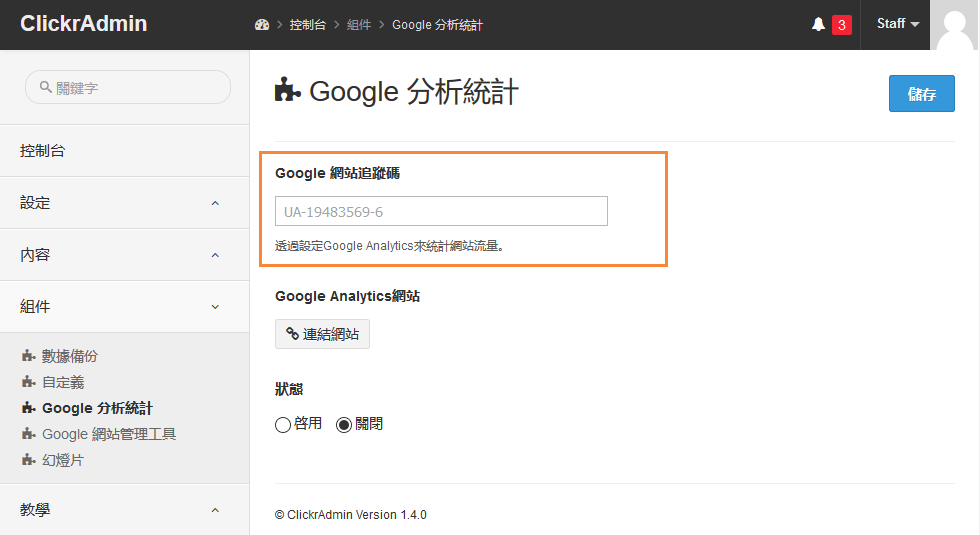980x535 pixels.
Task: Click the puzzle icon beside 幻燈片
Action: (x=29, y=460)
